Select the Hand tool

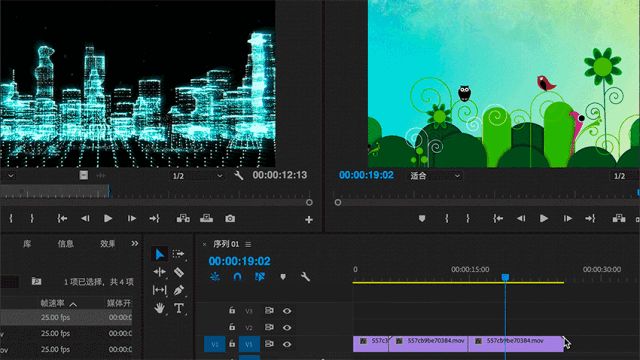pyautogui.click(x=160, y=308)
